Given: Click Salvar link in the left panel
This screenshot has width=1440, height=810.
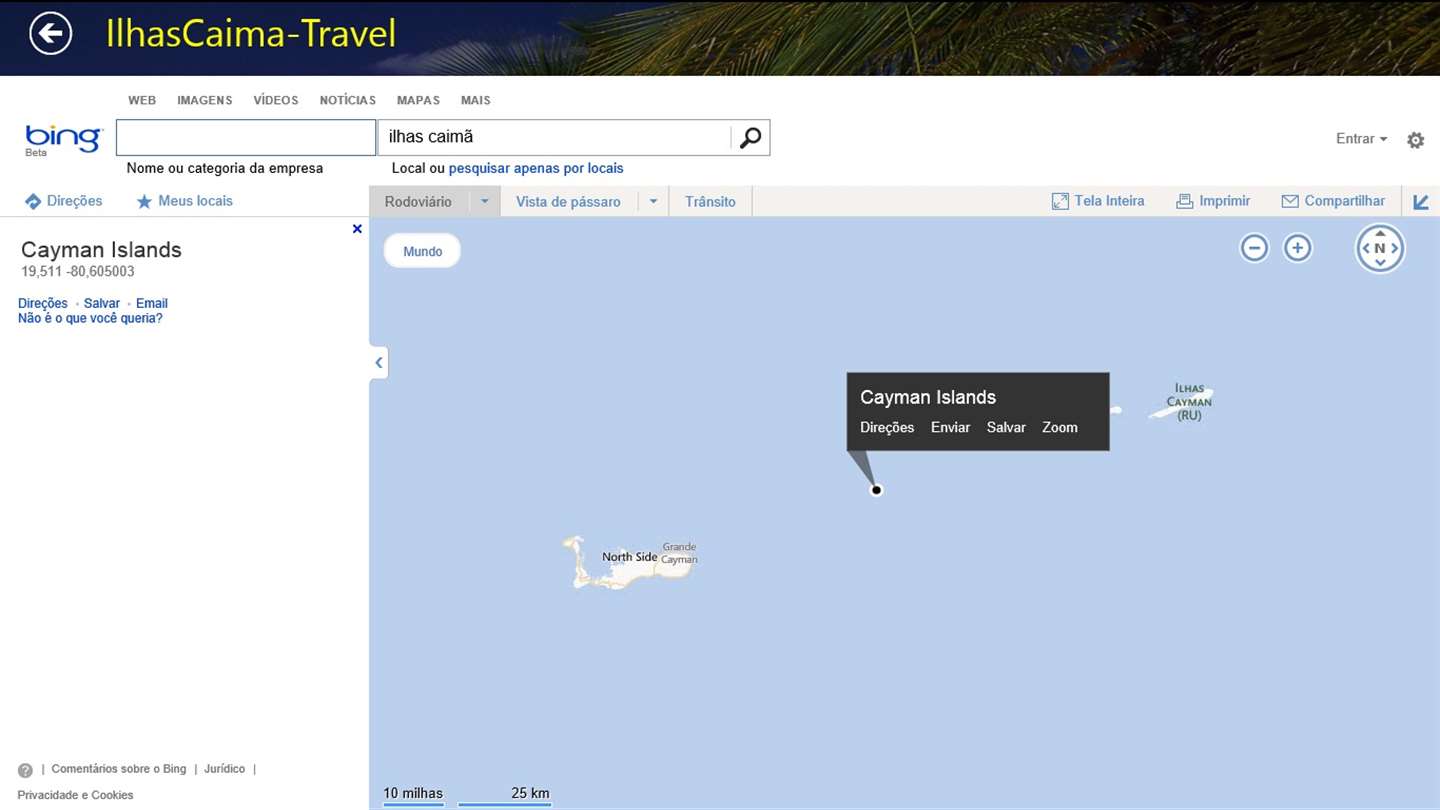Looking at the screenshot, I should pos(102,303).
